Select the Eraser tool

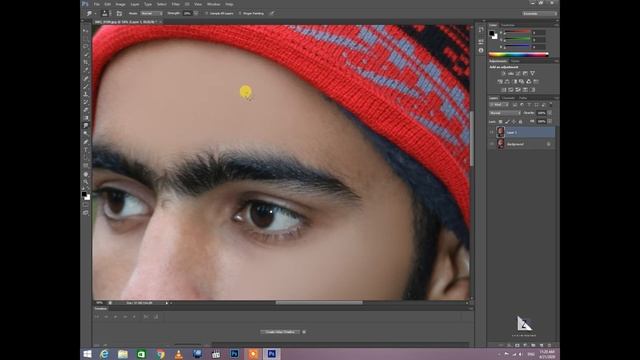[x=86, y=110]
